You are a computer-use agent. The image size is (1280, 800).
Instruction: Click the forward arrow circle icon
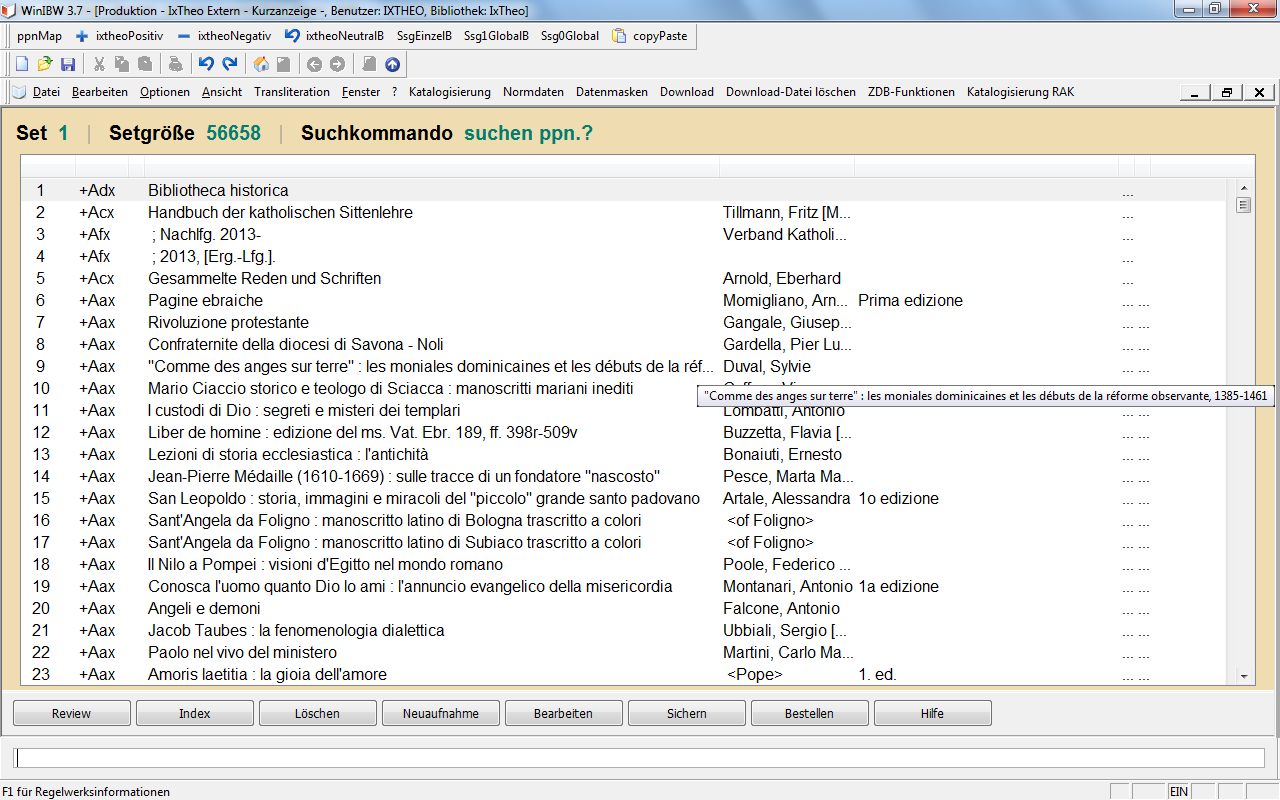point(337,64)
